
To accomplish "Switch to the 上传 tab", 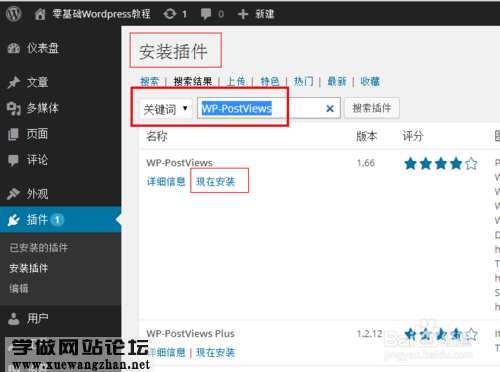I will pyautogui.click(x=236, y=81).
